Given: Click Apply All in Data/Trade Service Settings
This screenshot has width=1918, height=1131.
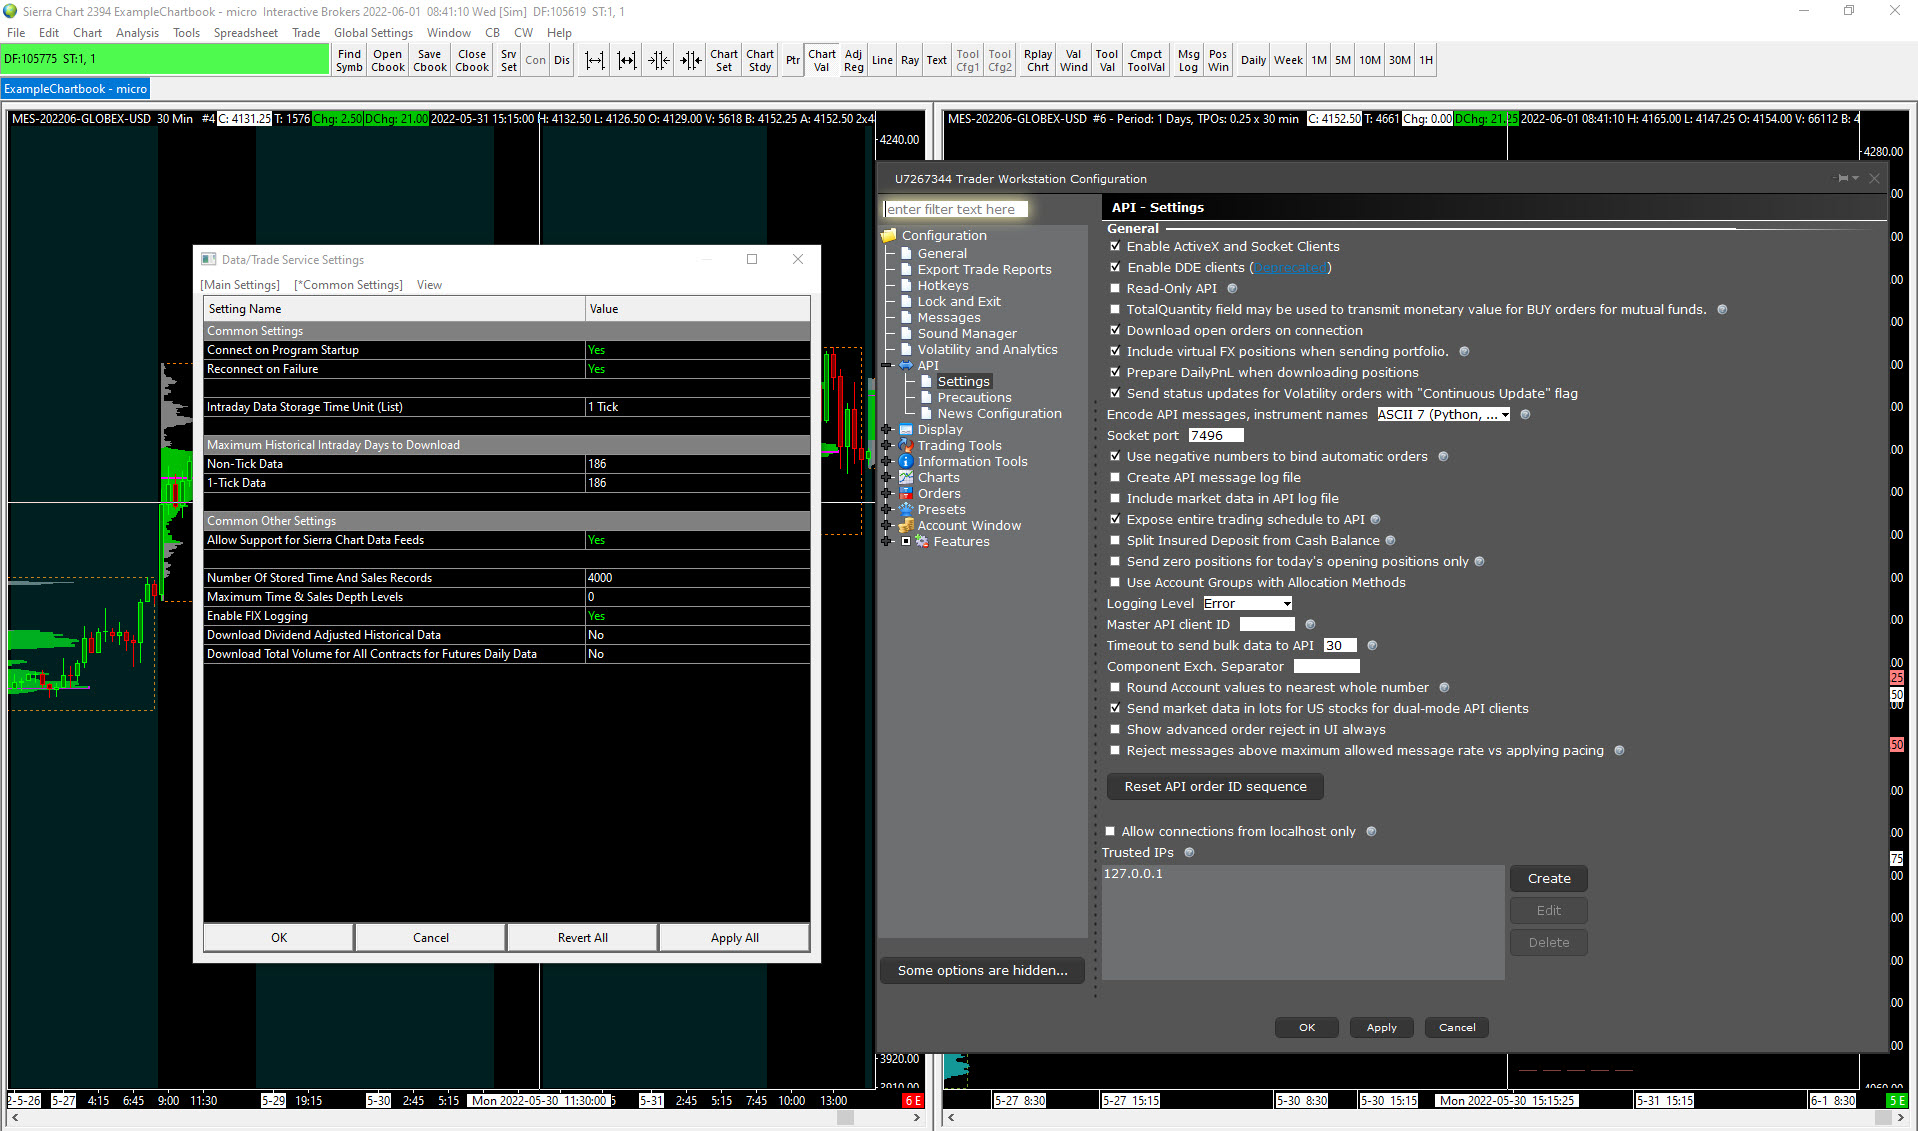Looking at the screenshot, I should click(734, 938).
